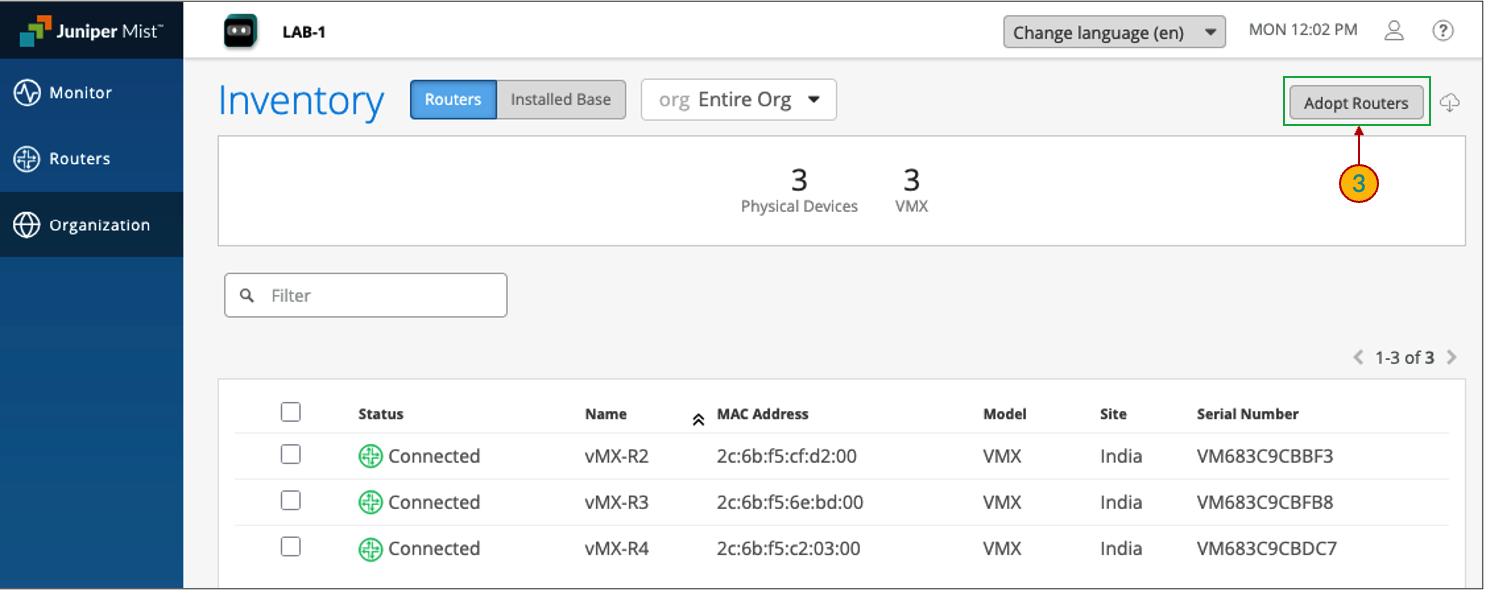This screenshot has width=1485, height=591.
Task: Go to Routers in the sidebar
Action: (x=79, y=159)
